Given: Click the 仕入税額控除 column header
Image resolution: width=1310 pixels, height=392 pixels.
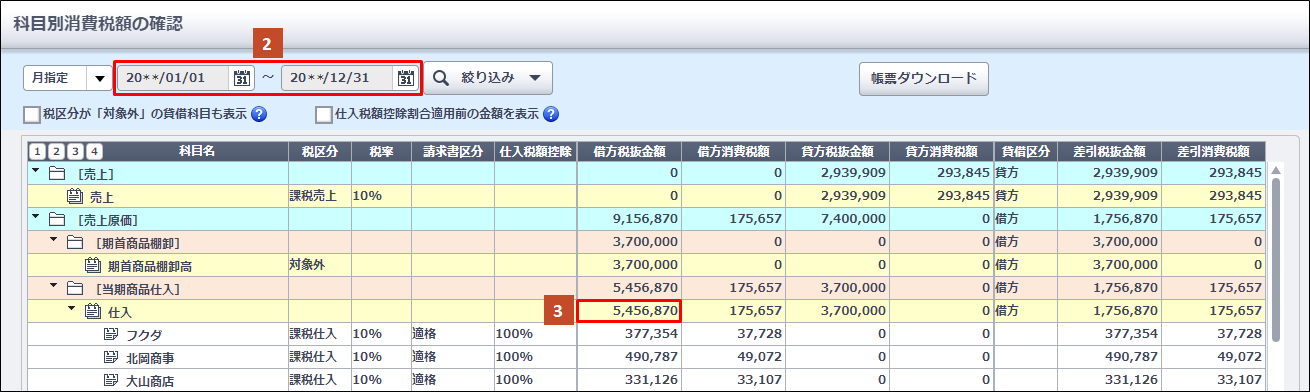Looking at the screenshot, I should click(535, 151).
